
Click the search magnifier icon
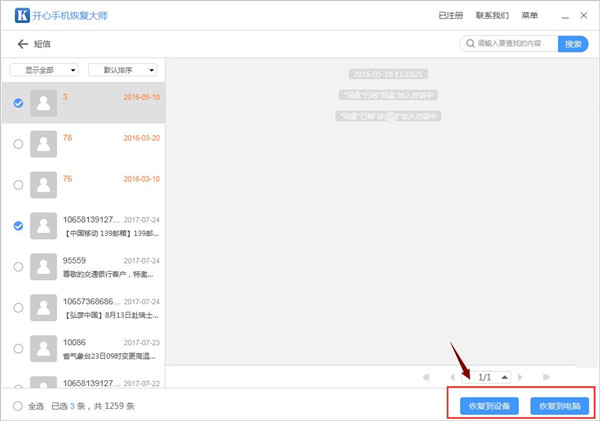[468, 44]
